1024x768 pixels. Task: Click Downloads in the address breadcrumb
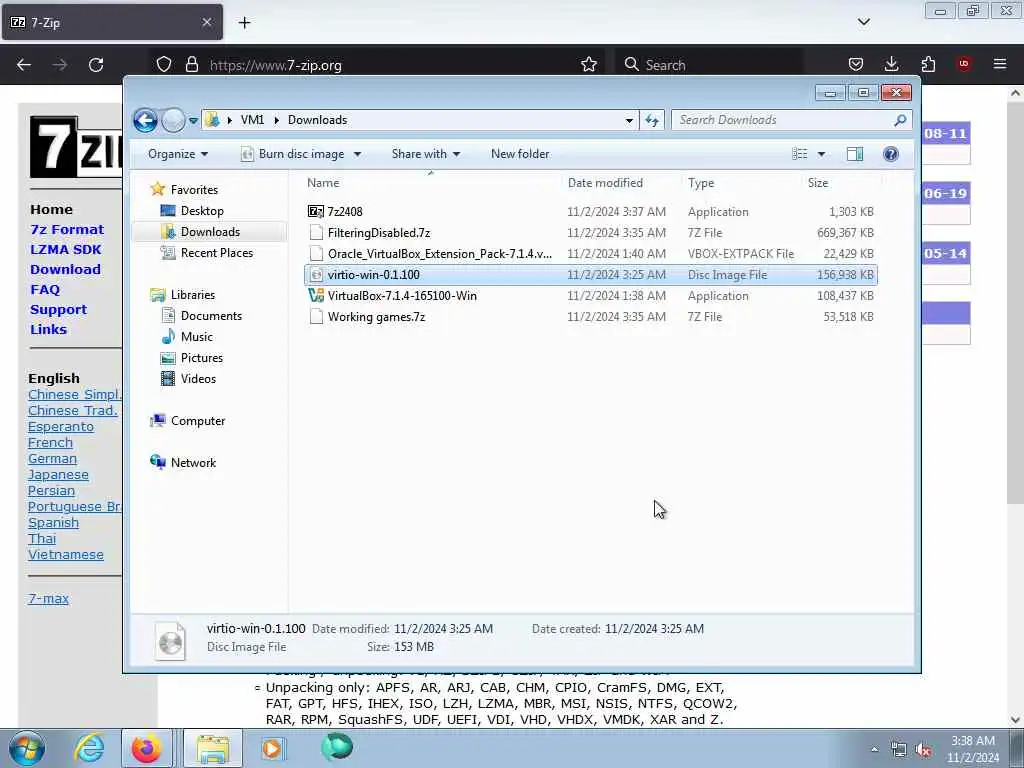[x=317, y=120]
